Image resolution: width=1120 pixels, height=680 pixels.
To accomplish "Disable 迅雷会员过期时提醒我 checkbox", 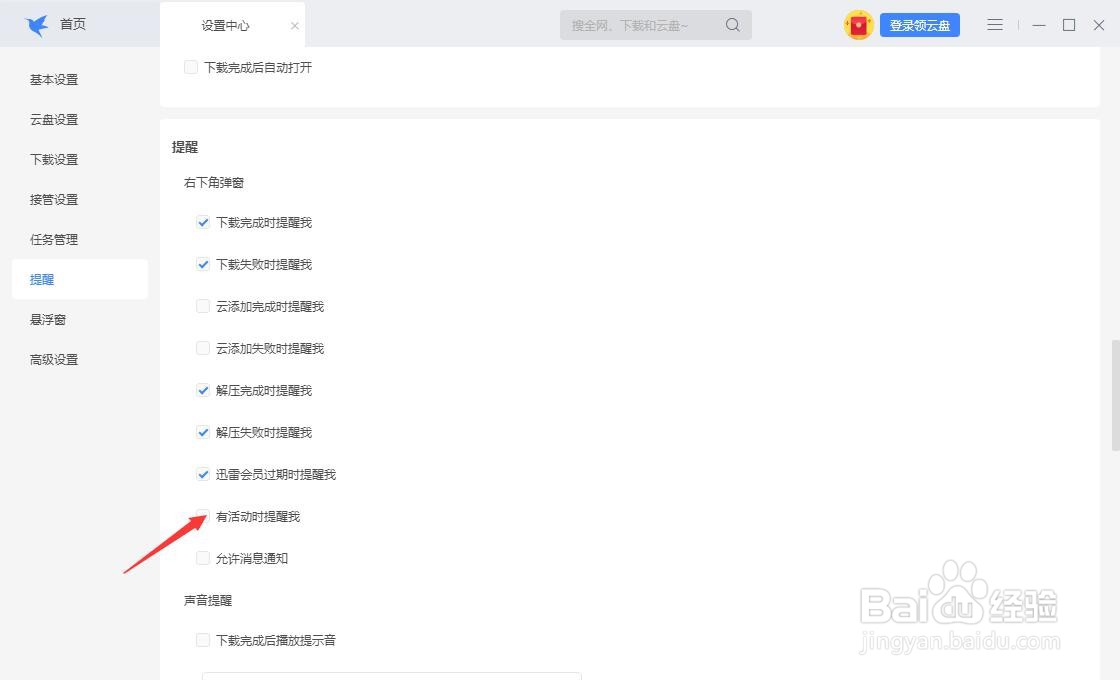I will (x=203, y=474).
